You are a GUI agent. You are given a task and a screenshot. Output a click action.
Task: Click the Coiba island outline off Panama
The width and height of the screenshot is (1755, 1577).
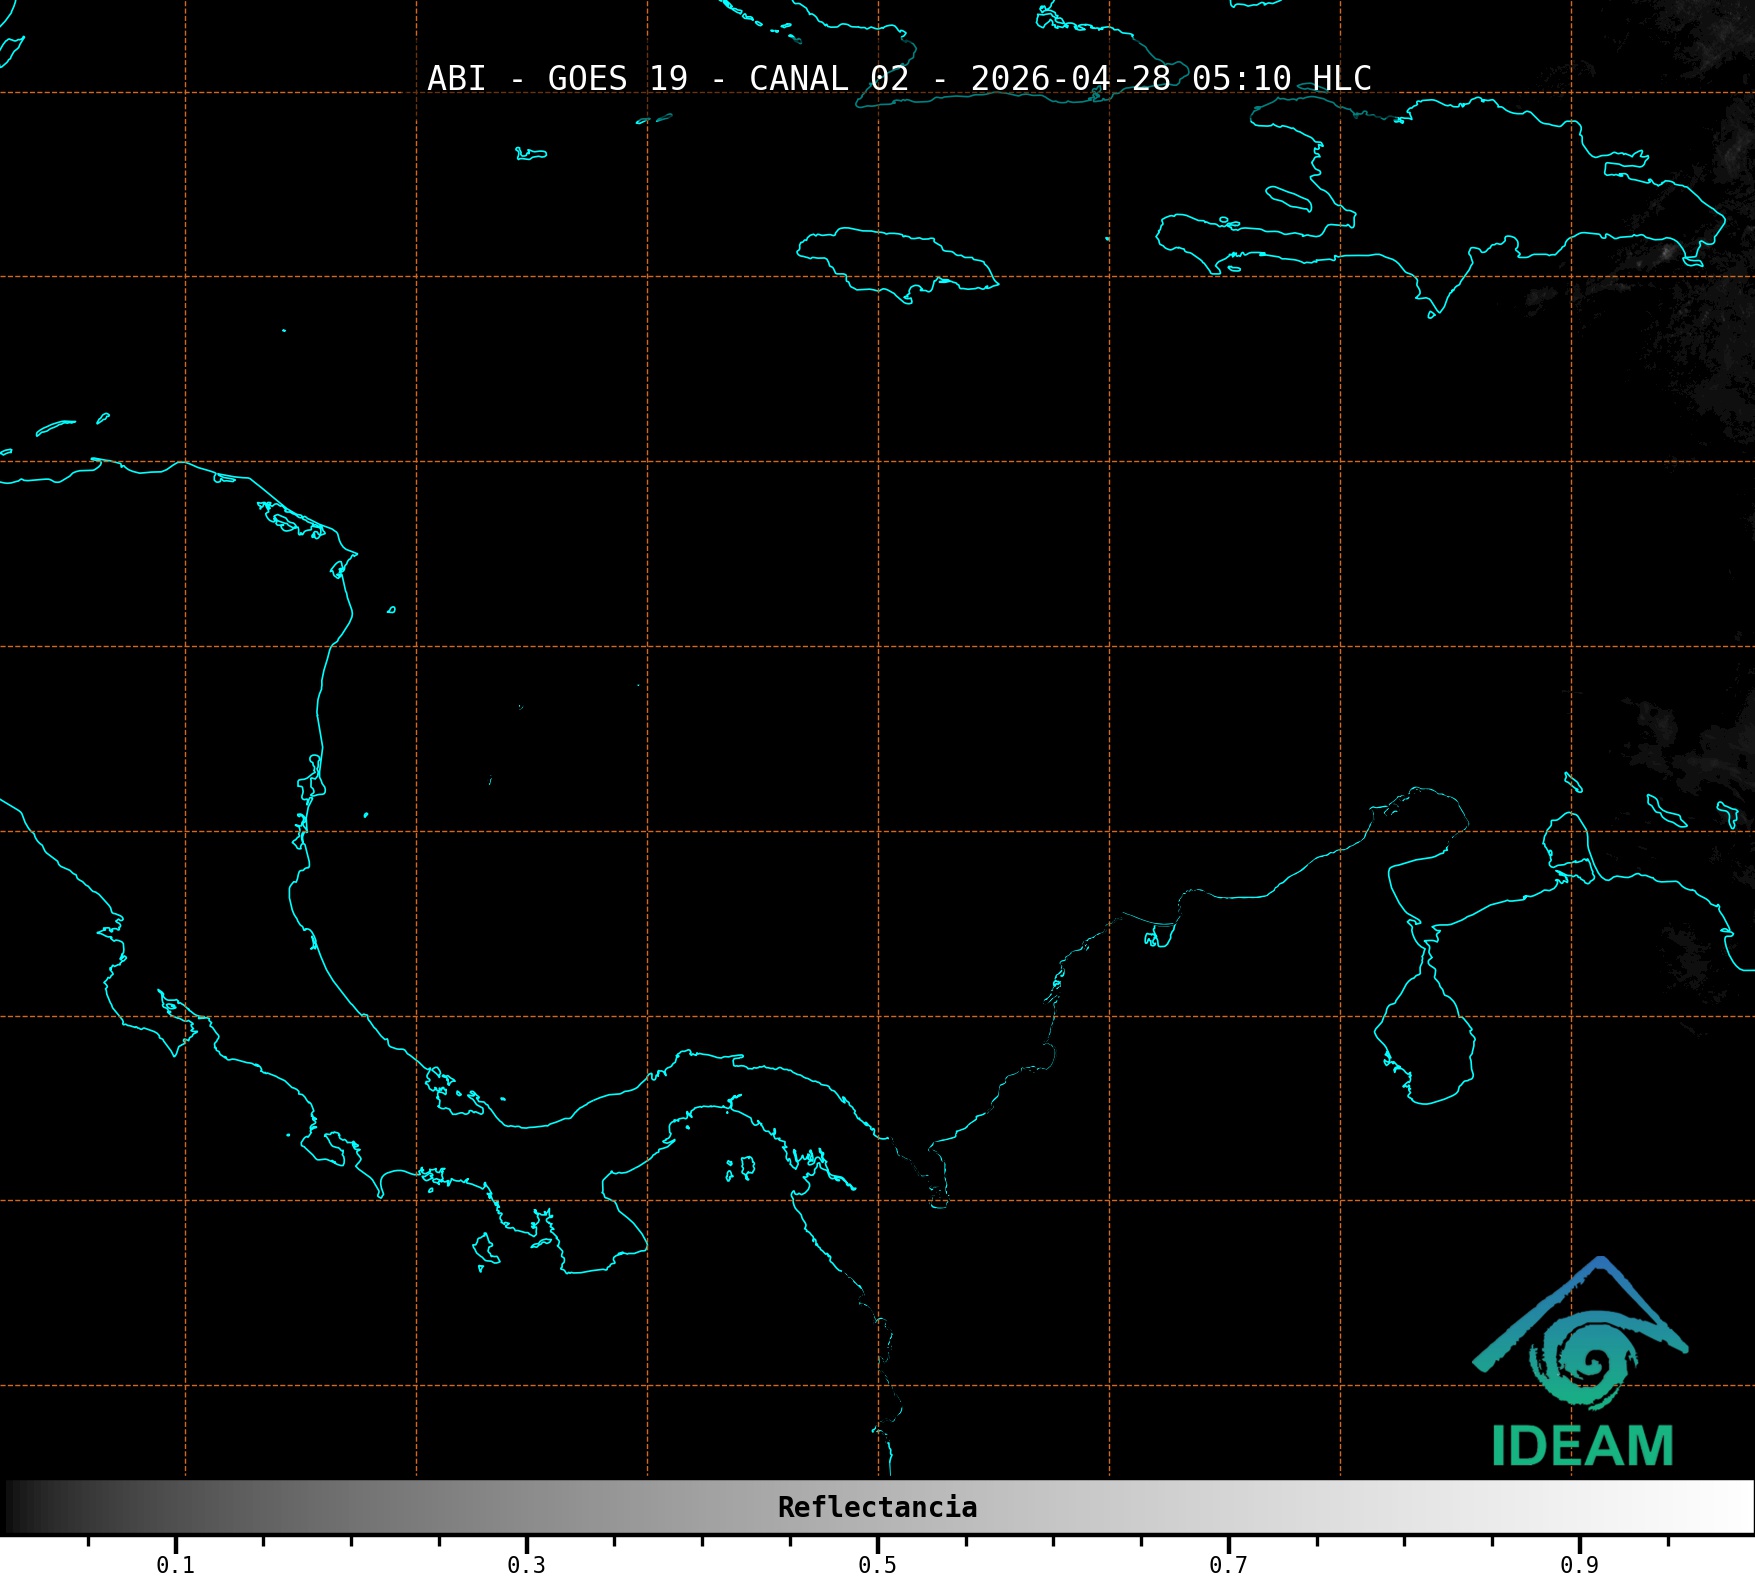pyautogui.click(x=485, y=1249)
